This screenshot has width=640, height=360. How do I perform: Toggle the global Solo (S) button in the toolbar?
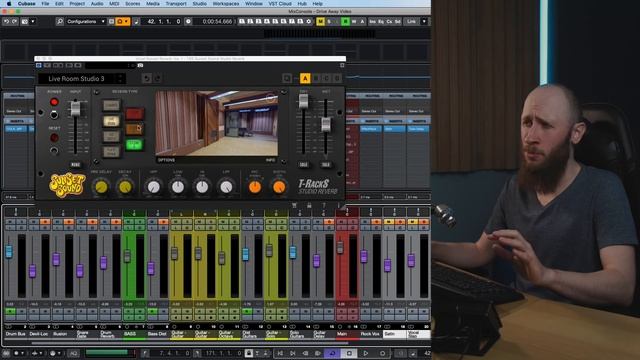click(329, 21)
